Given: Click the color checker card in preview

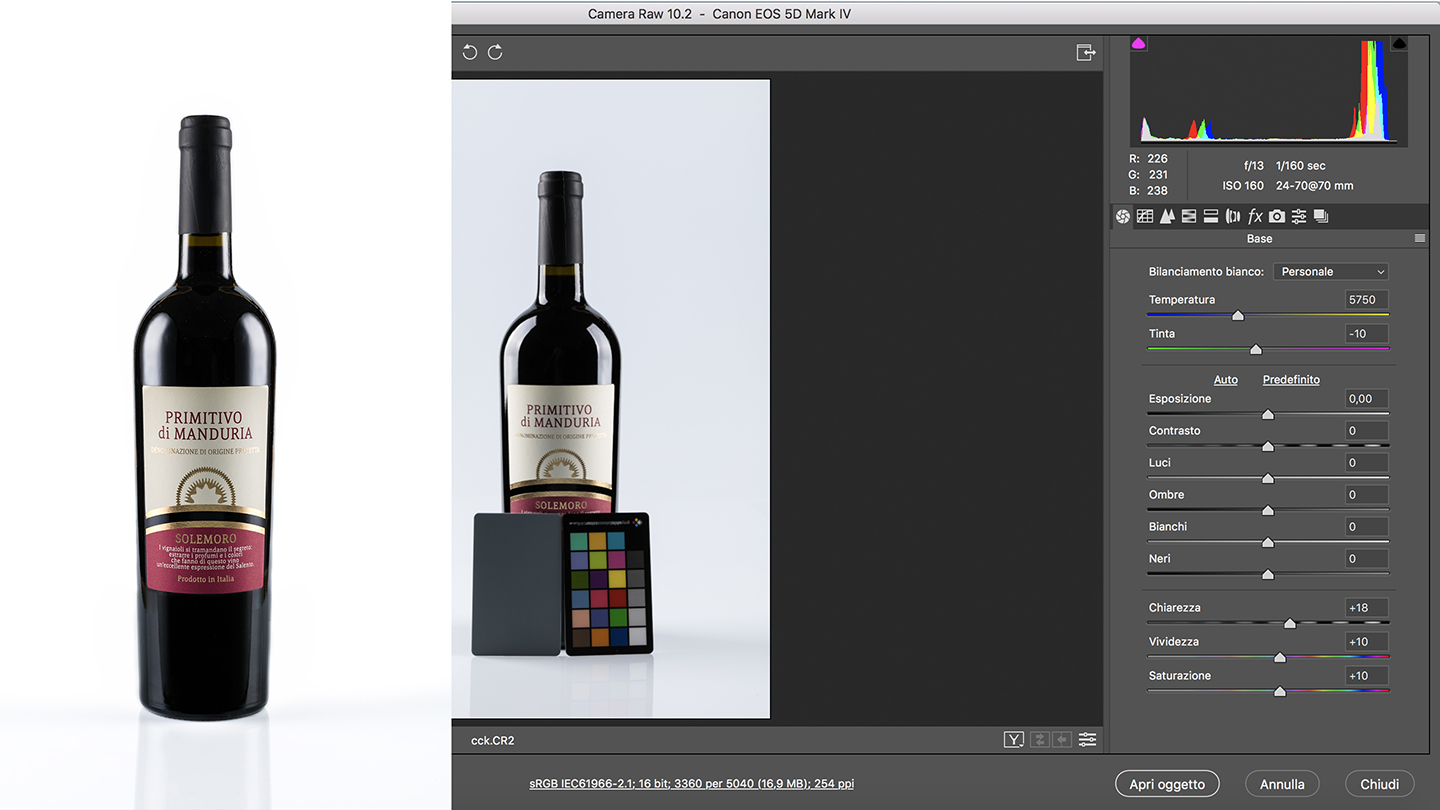Looking at the screenshot, I should (x=607, y=584).
